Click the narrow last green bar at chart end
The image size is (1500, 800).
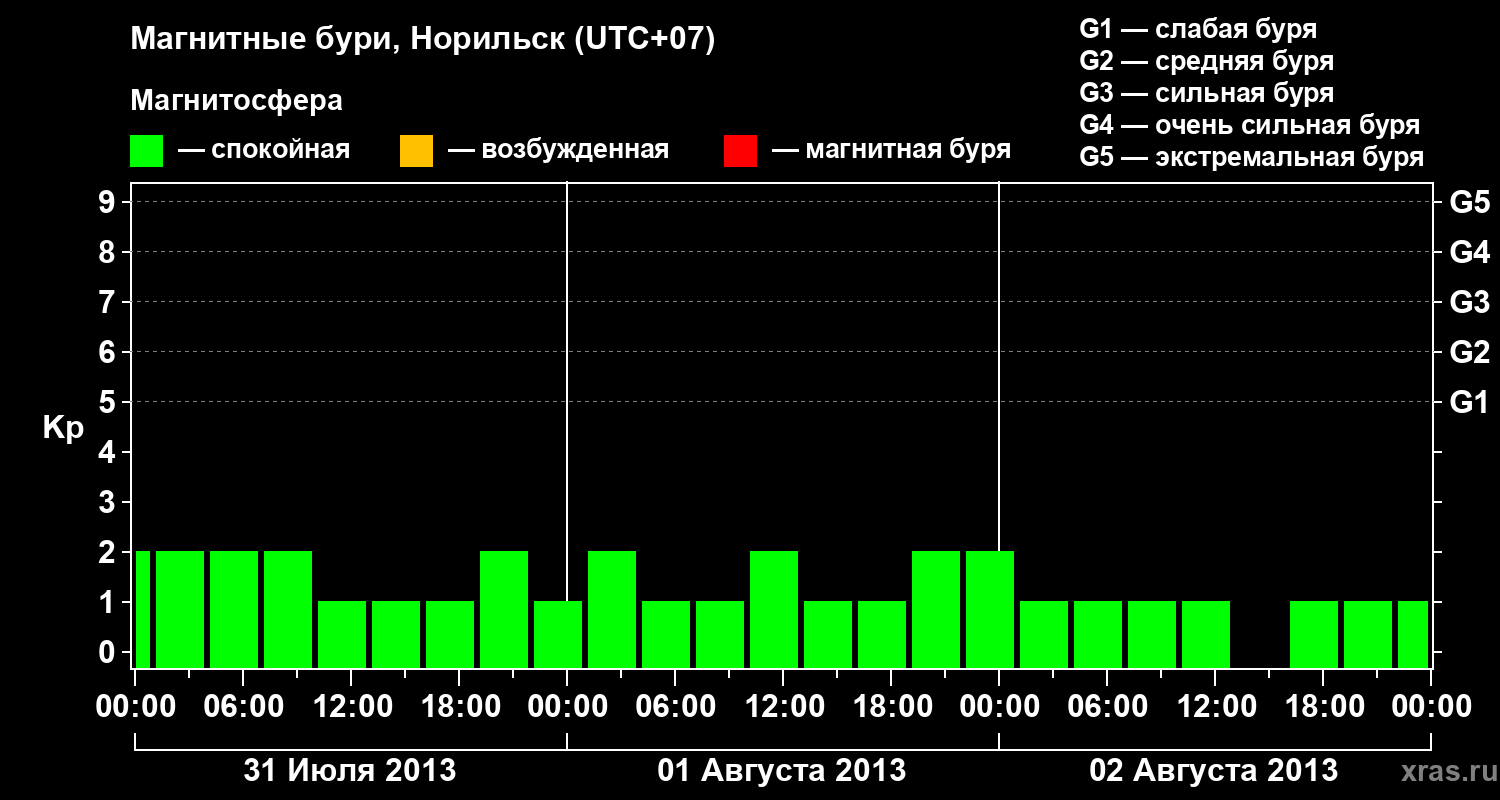(x=1413, y=634)
